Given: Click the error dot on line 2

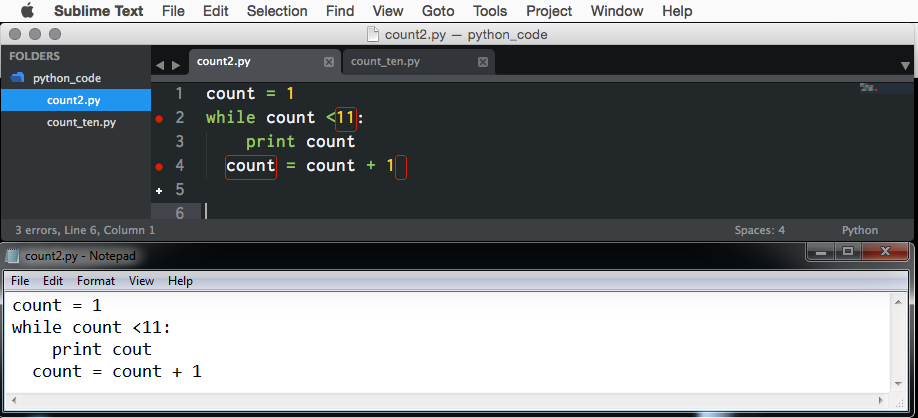Looking at the screenshot, I should tap(159, 118).
